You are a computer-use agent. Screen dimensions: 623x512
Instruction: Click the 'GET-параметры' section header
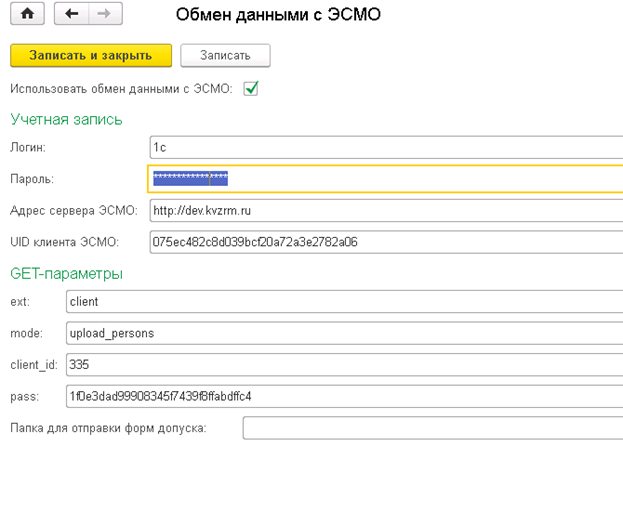67,273
